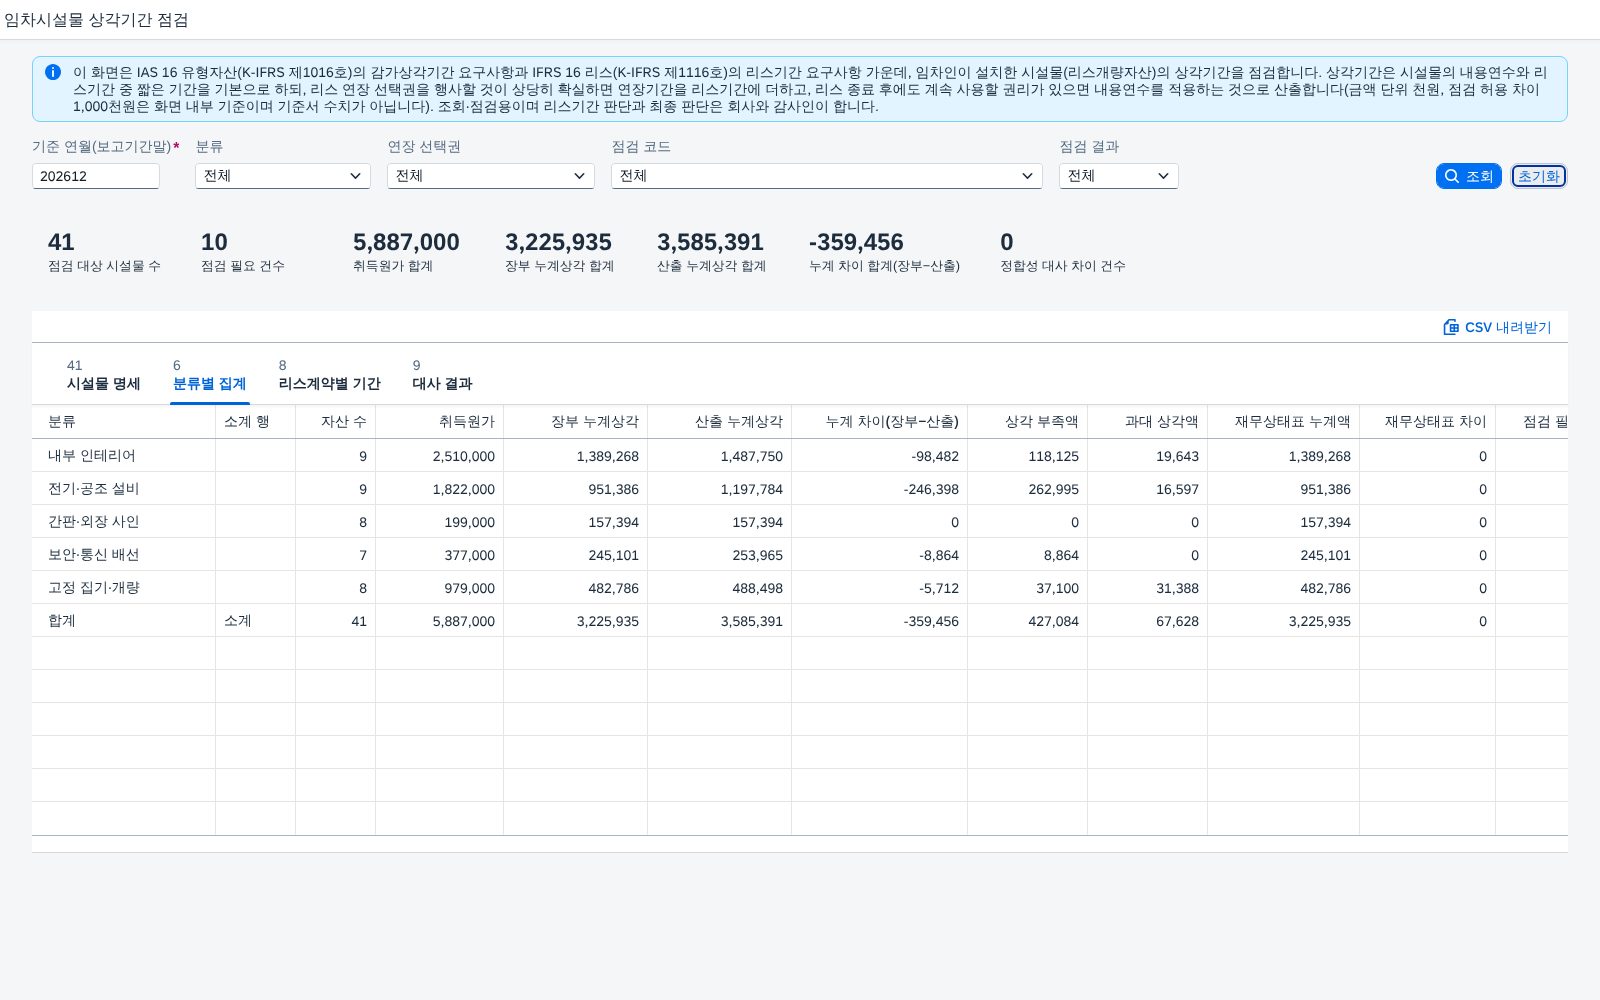1600x1000 pixels.
Task: Select the 보안·통신 배선 row label
Action: tap(94, 555)
